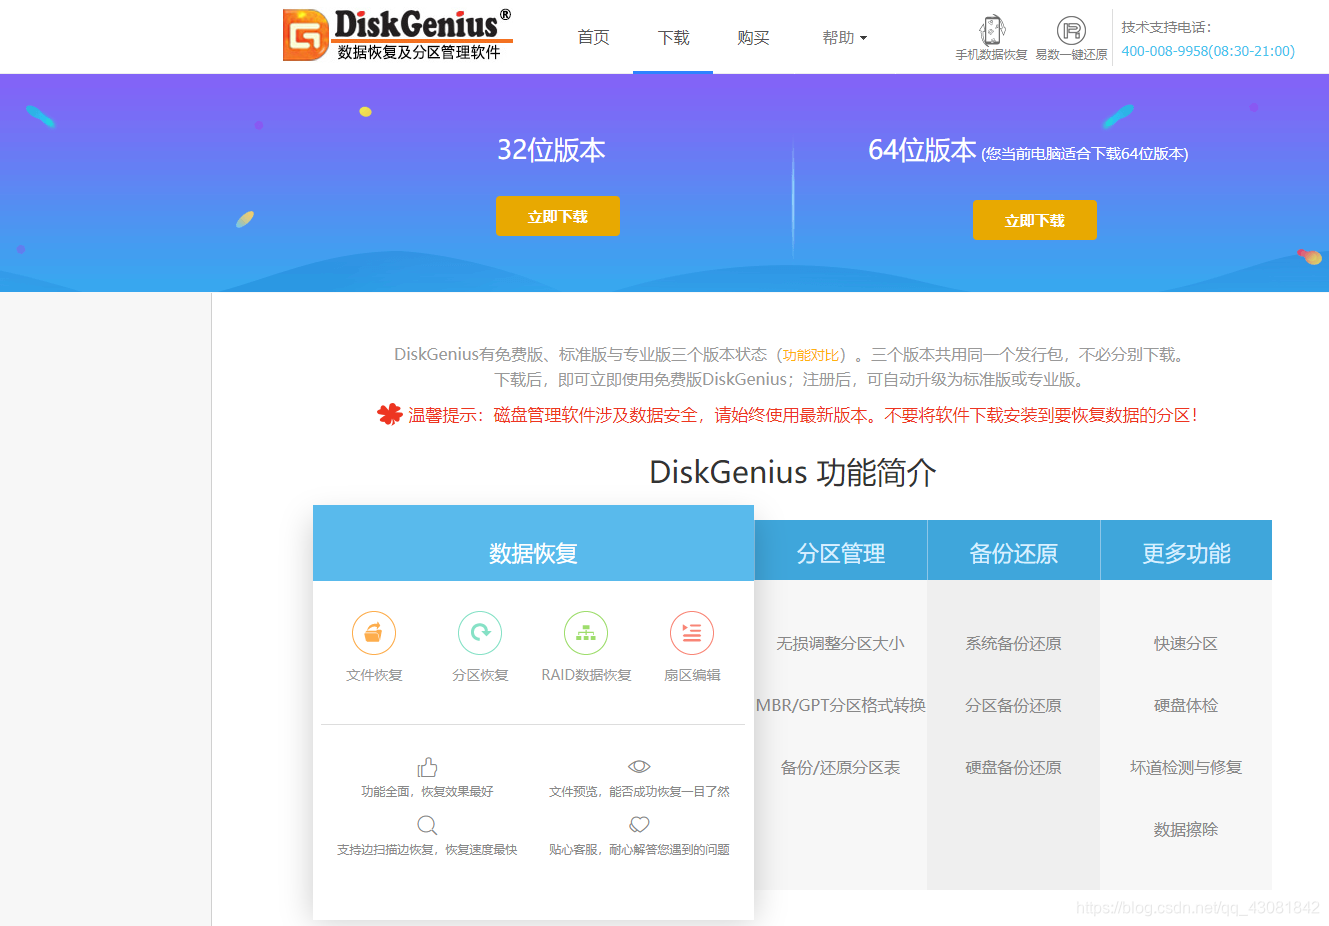Open the 易数一键还原 icon
The image size is (1329, 926).
tap(1071, 30)
